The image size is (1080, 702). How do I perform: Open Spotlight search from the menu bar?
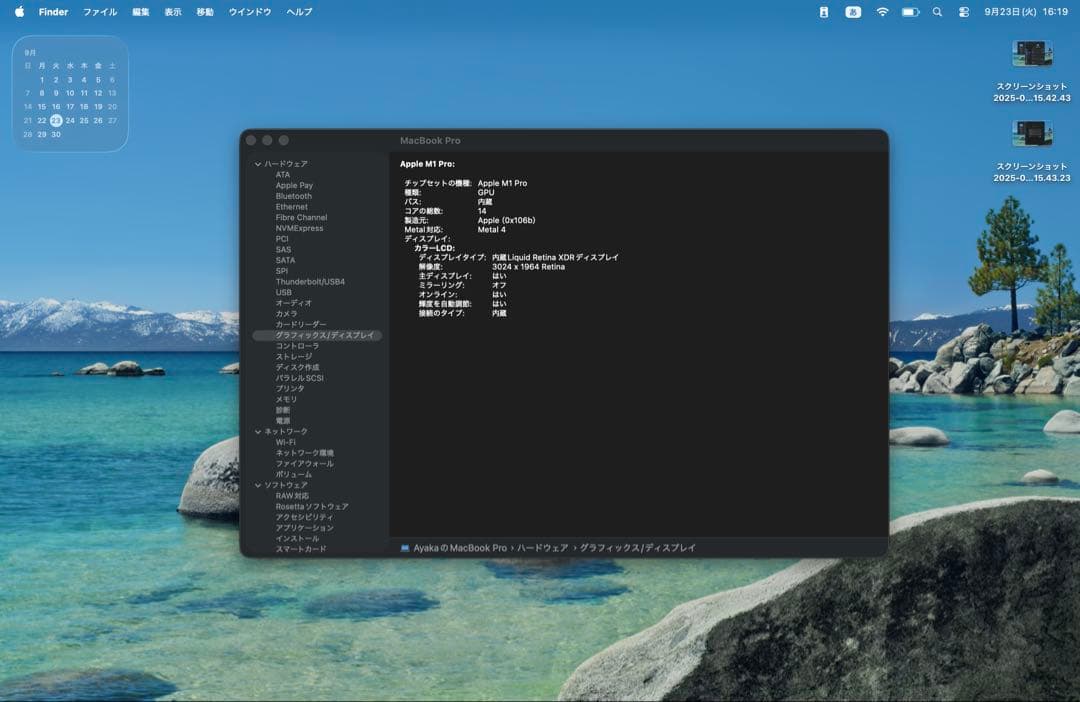(936, 13)
